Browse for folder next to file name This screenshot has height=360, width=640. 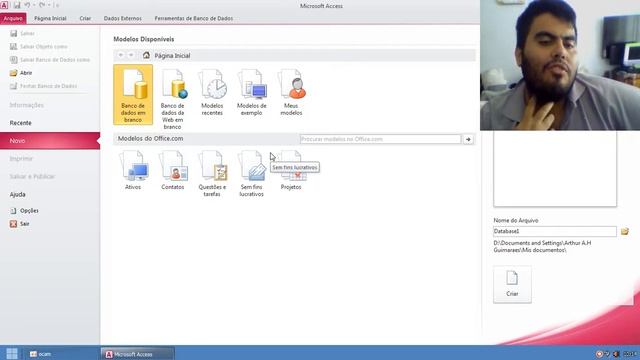pyautogui.click(x=624, y=231)
